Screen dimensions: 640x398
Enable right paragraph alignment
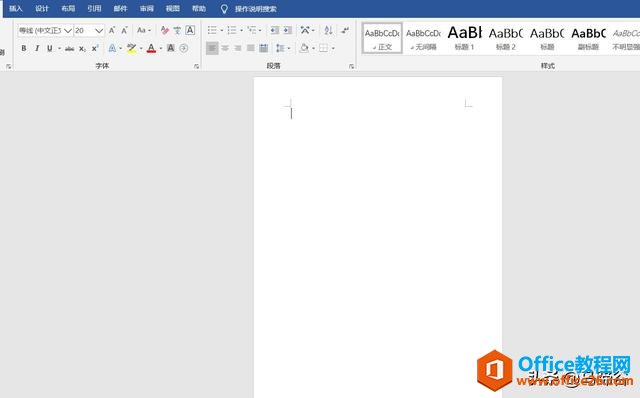238,48
